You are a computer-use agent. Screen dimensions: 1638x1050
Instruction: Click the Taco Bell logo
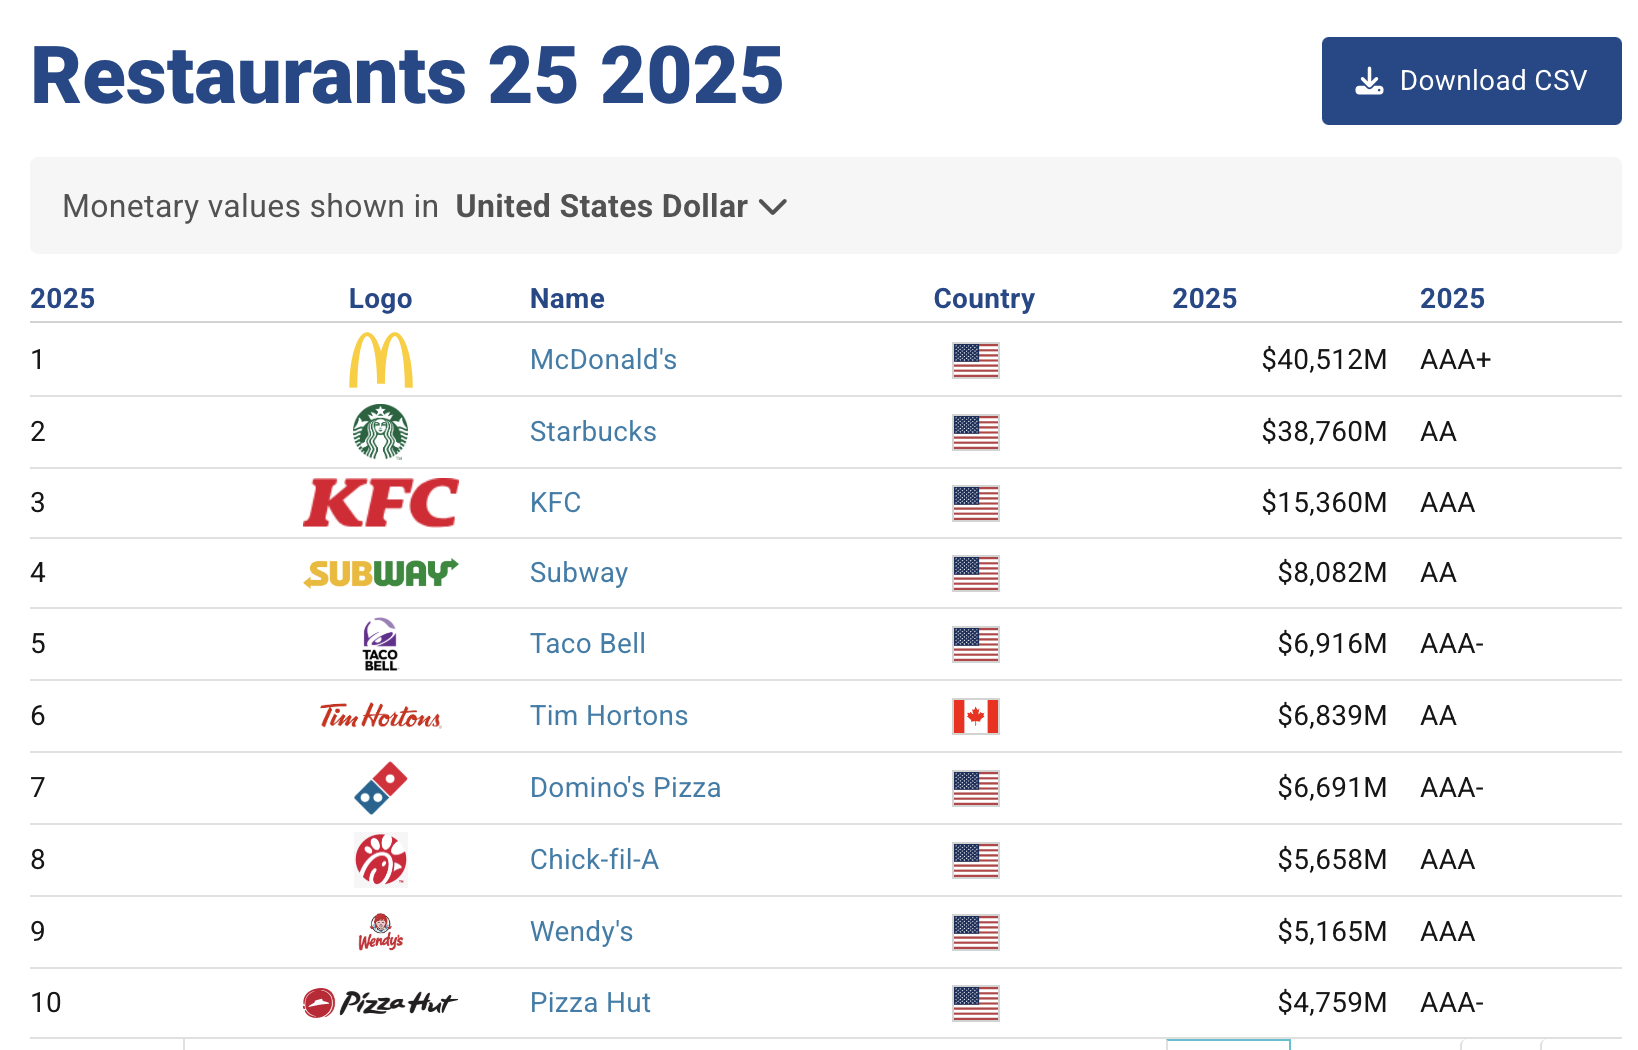(x=380, y=644)
